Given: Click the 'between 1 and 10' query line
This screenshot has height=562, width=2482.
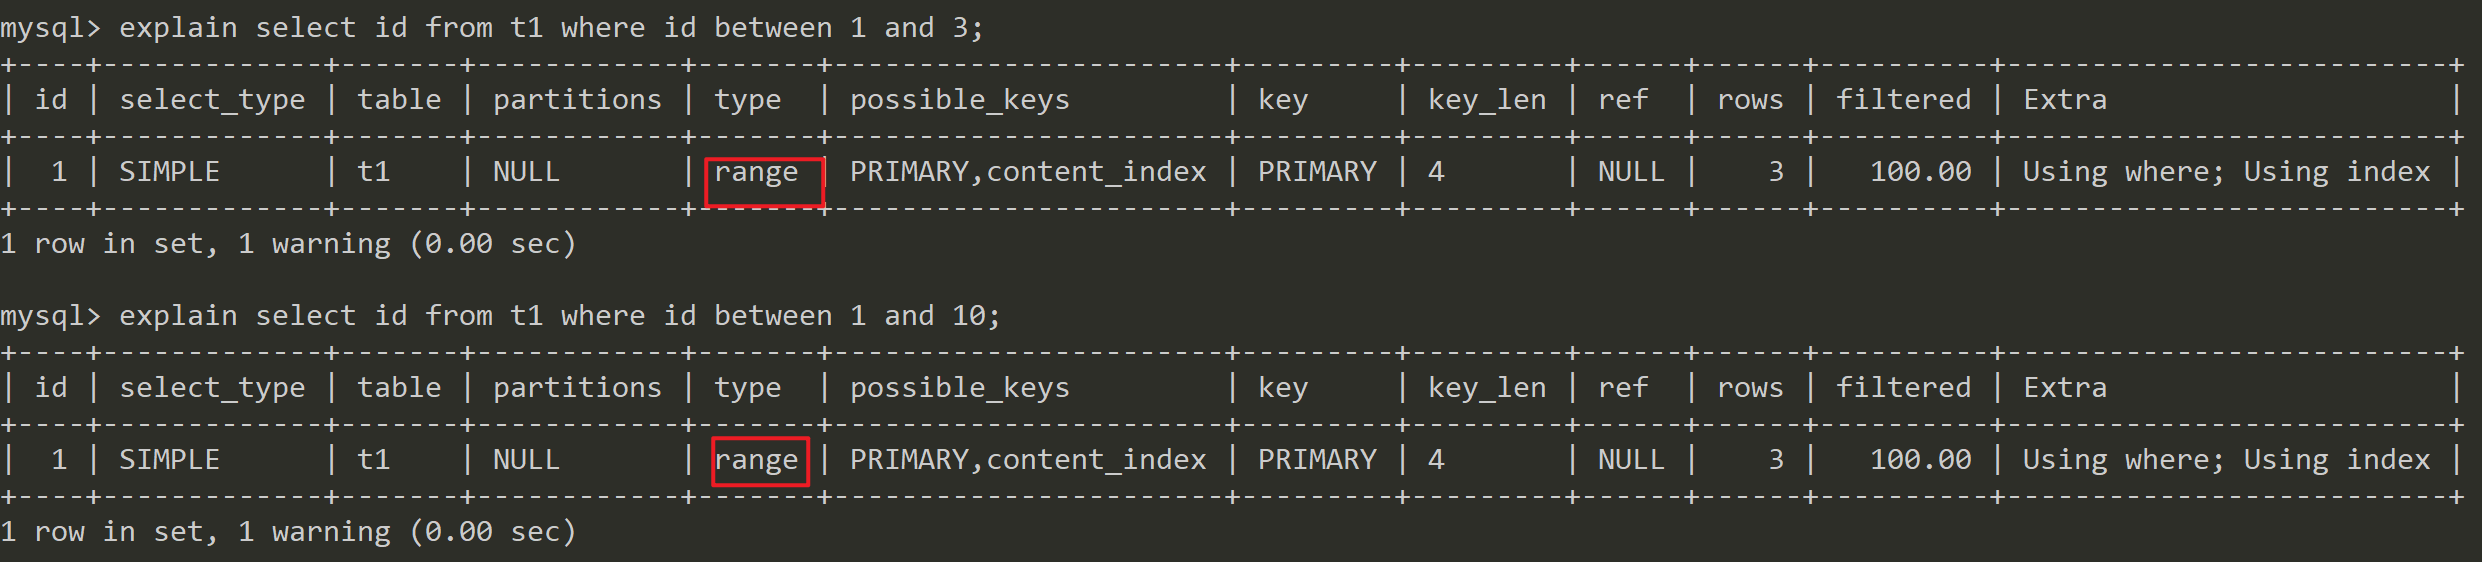Looking at the screenshot, I should tap(500, 316).
